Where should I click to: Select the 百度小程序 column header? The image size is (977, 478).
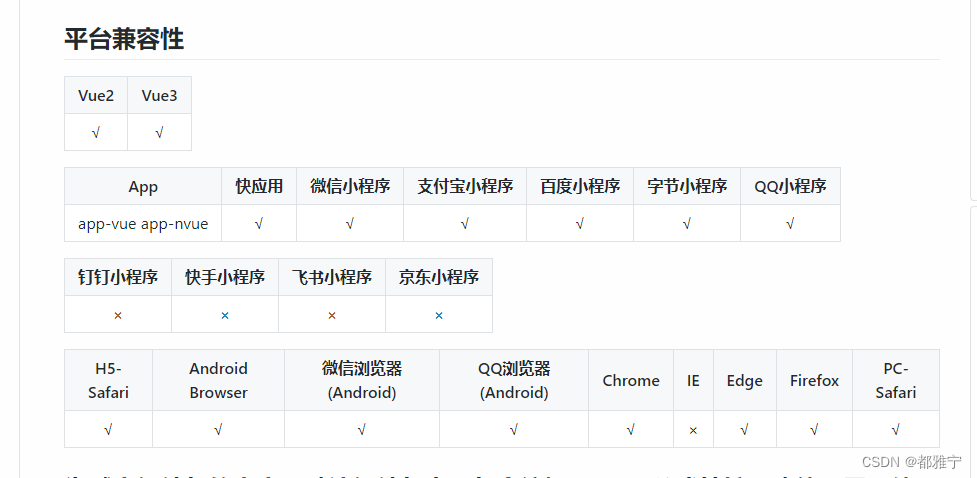(580, 186)
